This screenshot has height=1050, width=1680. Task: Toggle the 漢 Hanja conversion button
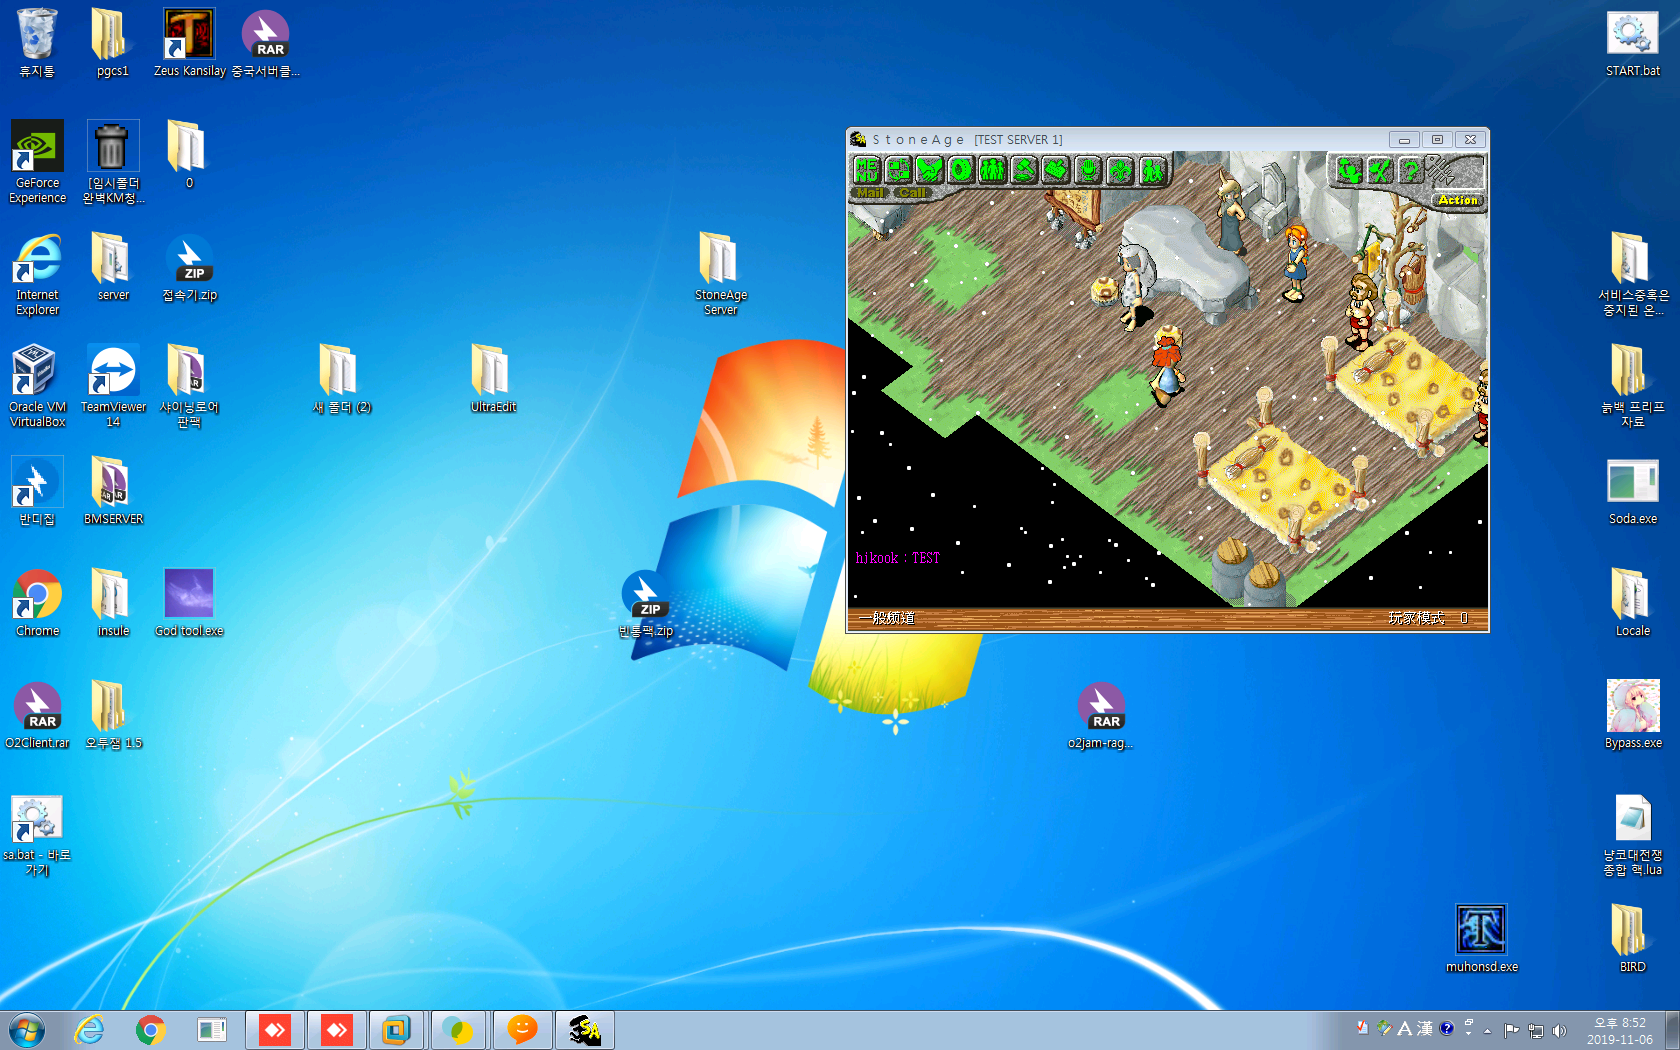(1424, 1029)
